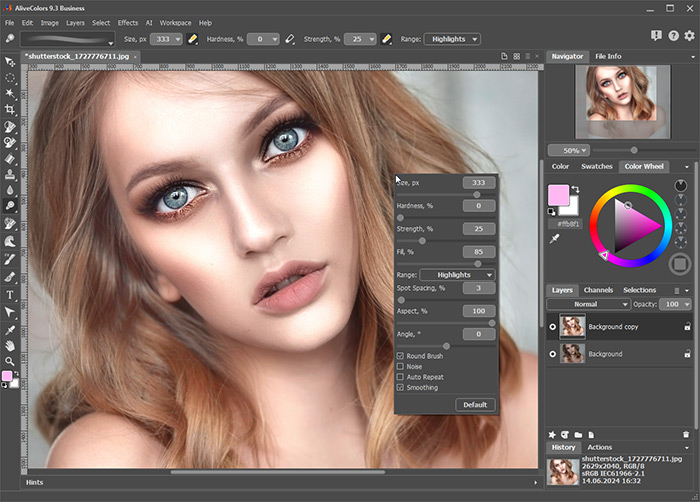Click the Navigator preview thumbnail
The height and width of the screenshot is (502, 700).
pos(623,102)
